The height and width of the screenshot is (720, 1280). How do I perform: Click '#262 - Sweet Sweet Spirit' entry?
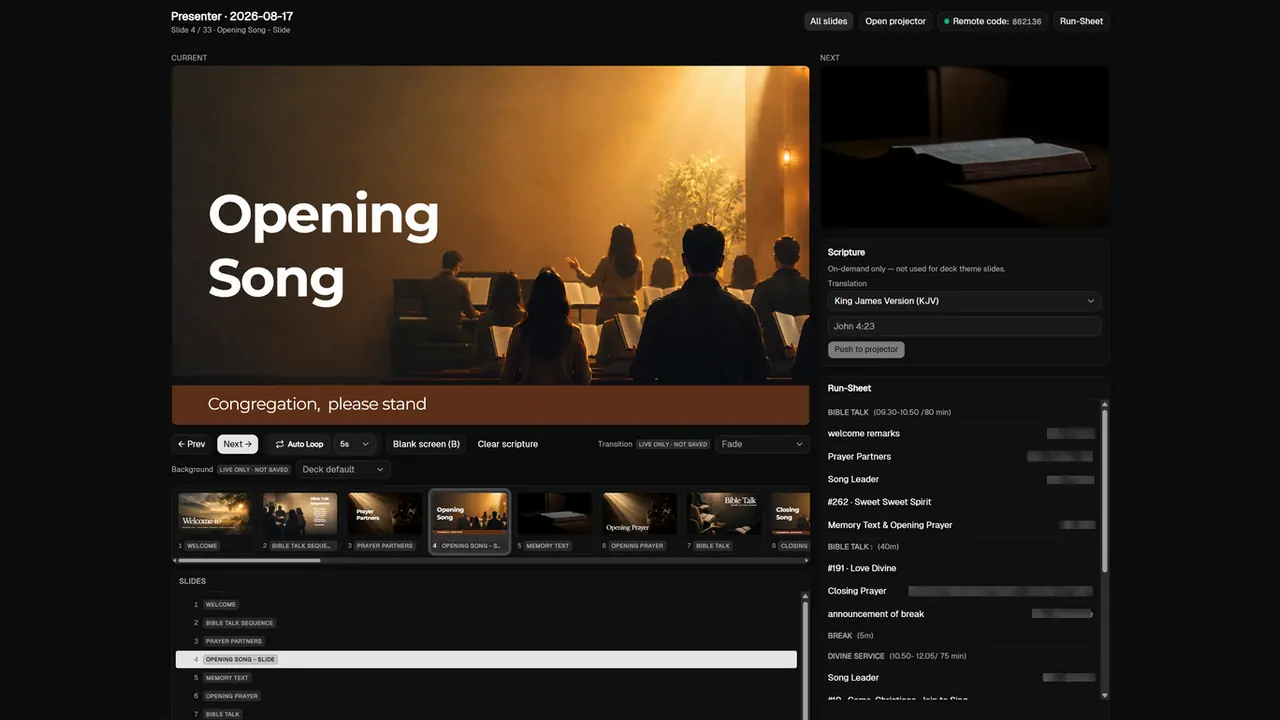coord(879,502)
